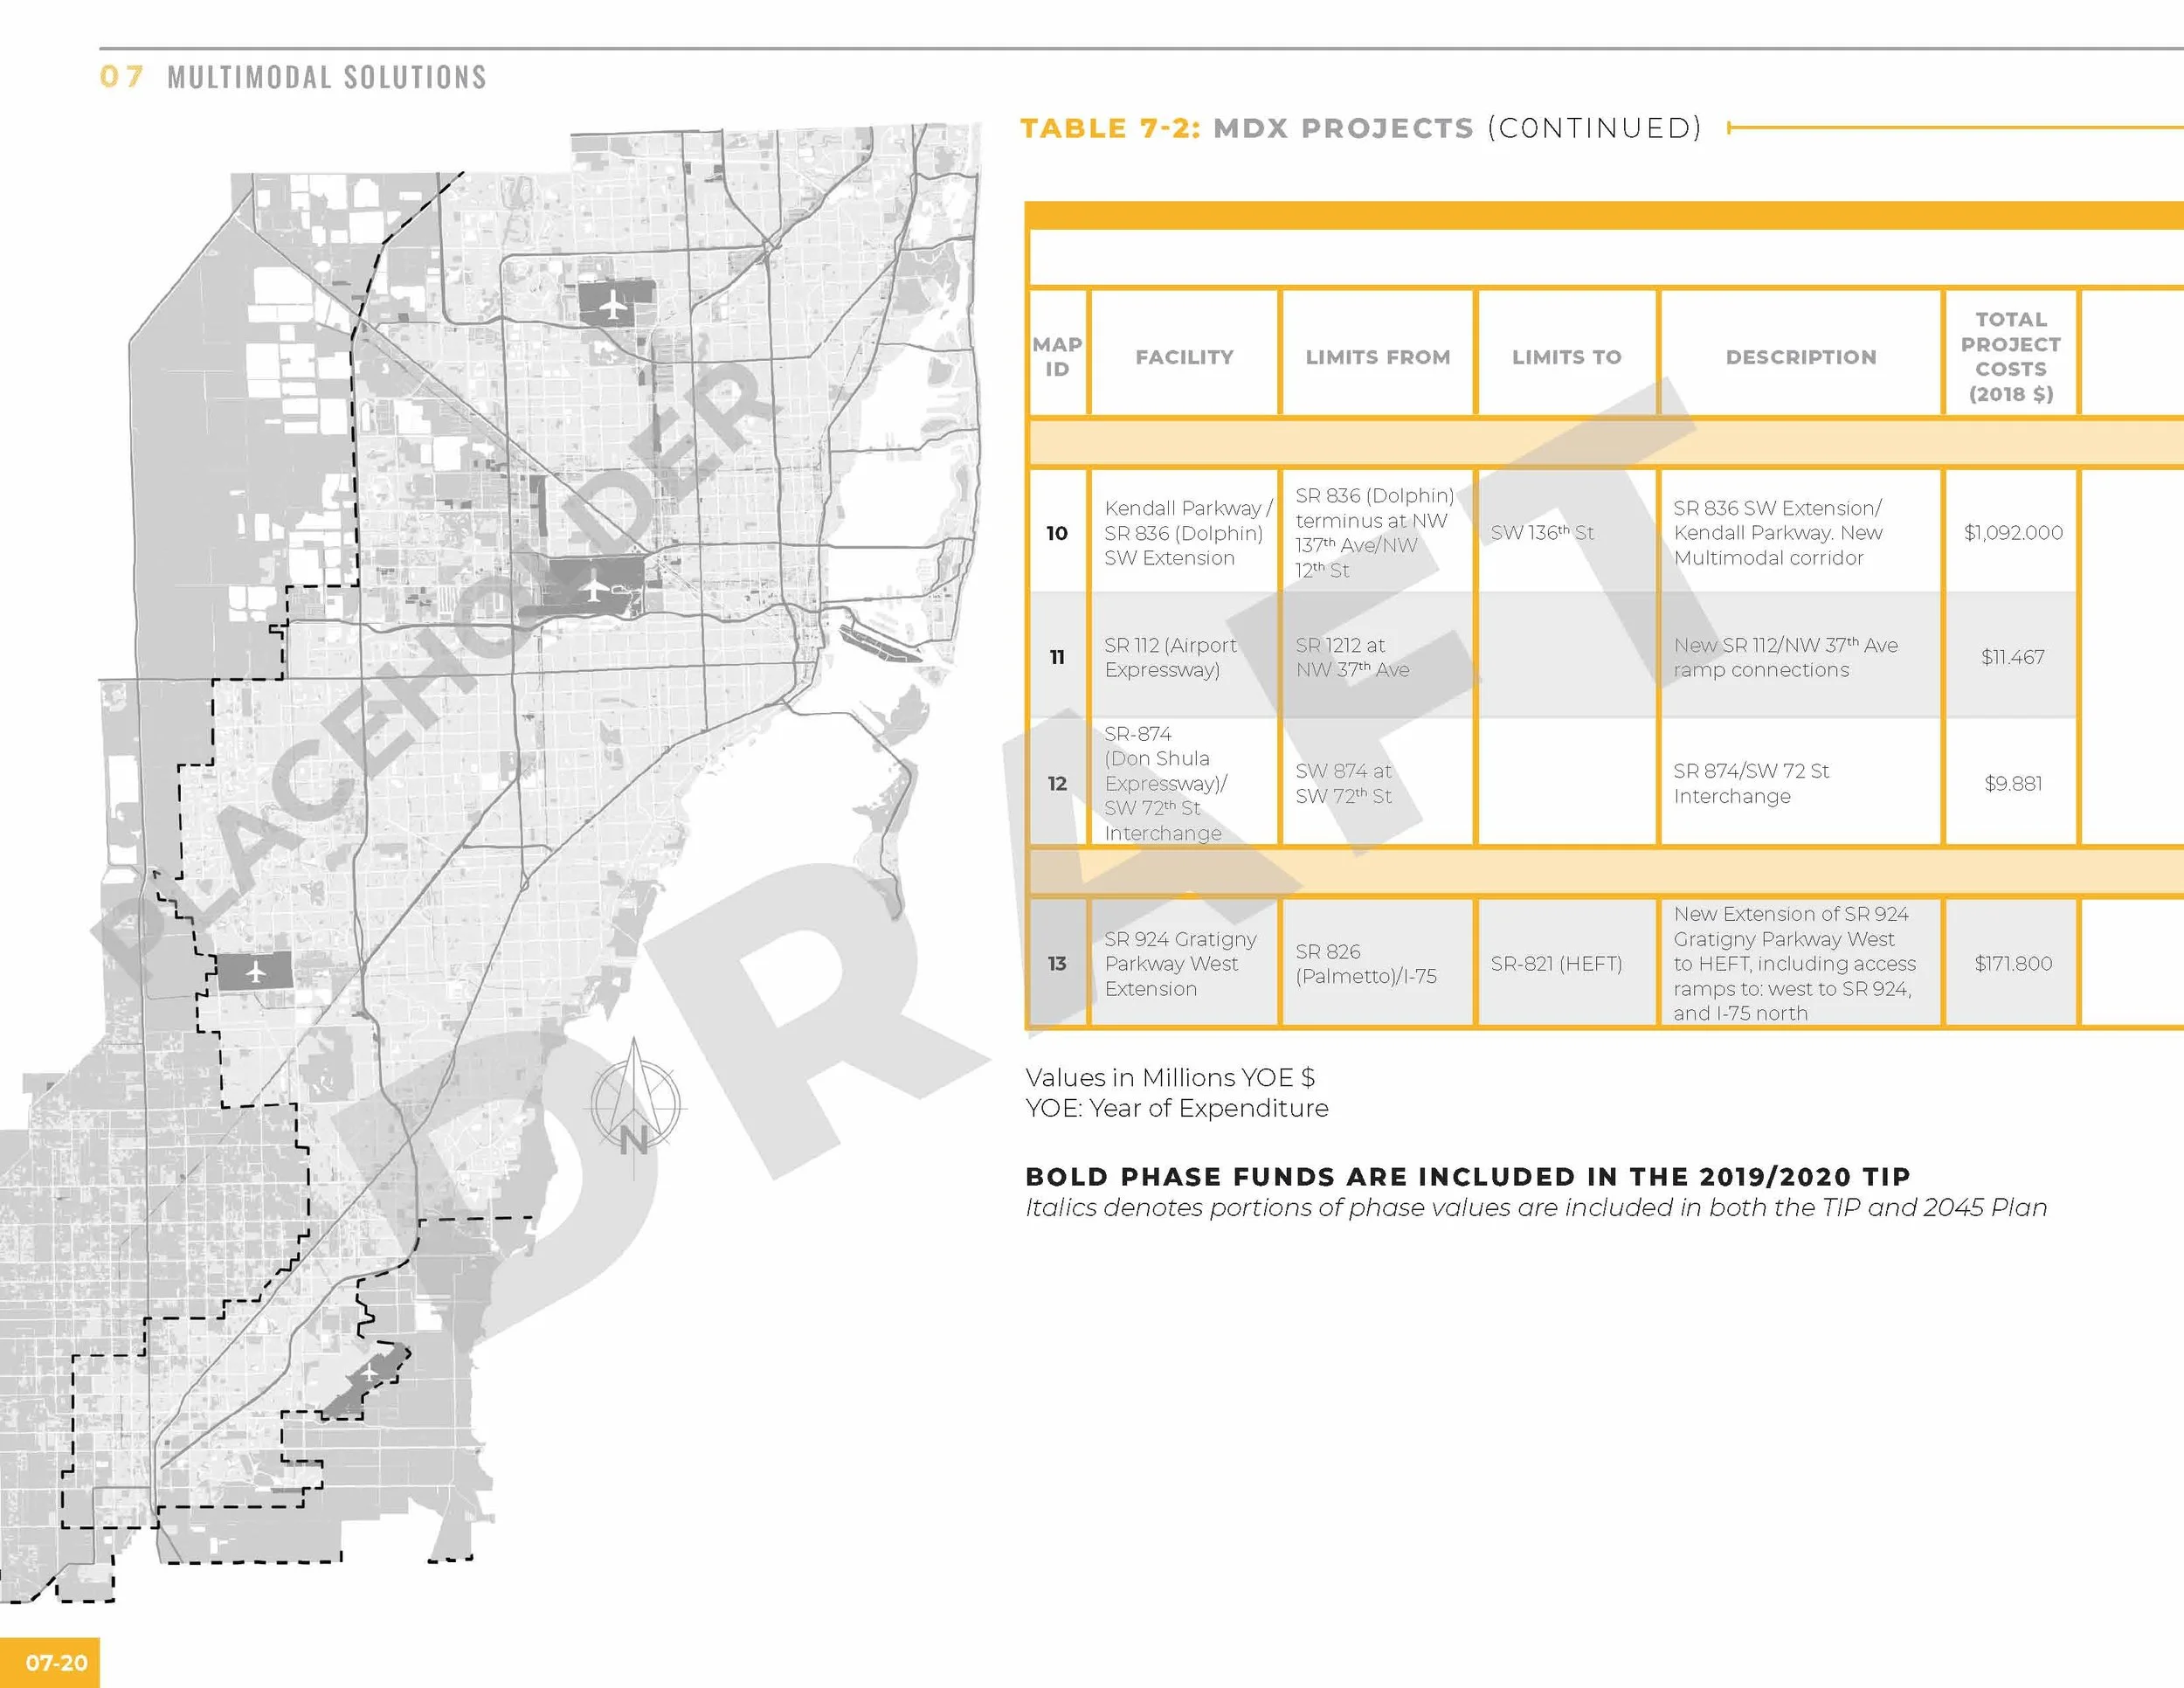This screenshot has width=2184, height=1688.
Task: Click the italic "Italics denotes portions" footnote
Action: point(1536,1208)
